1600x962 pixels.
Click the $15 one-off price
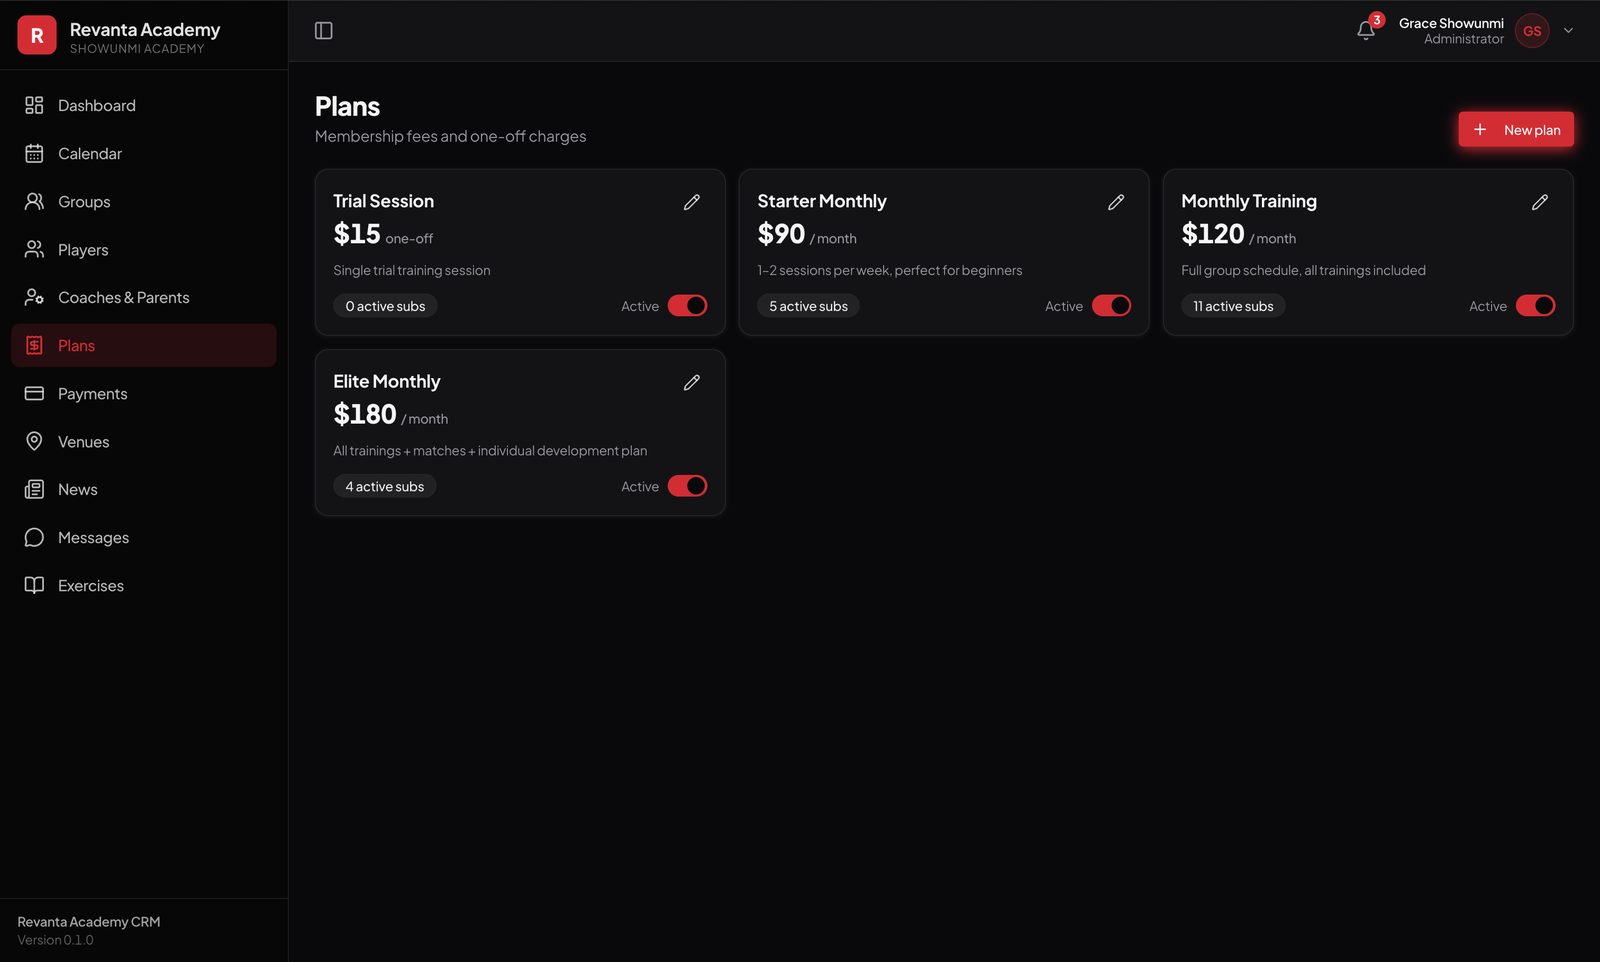click(x=383, y=234)
